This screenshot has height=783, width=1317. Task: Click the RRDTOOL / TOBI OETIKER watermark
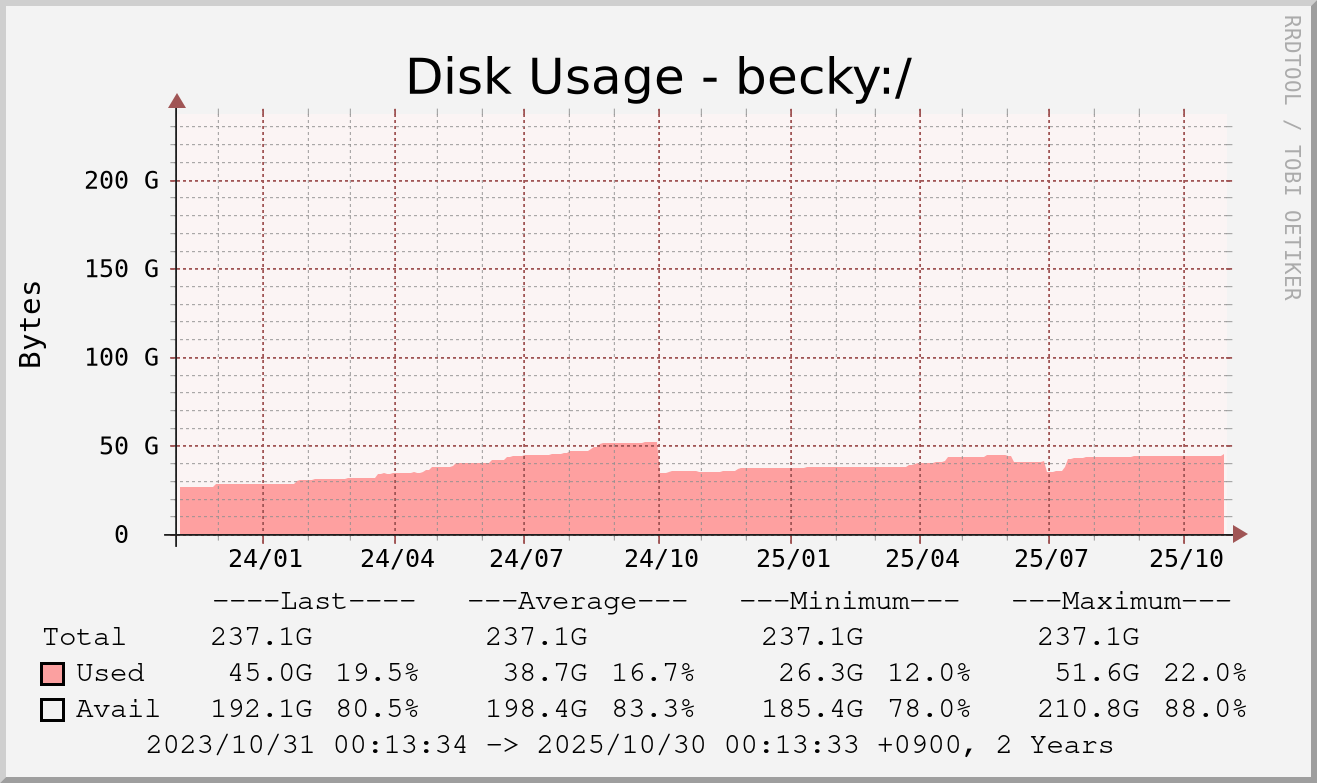1291,157
